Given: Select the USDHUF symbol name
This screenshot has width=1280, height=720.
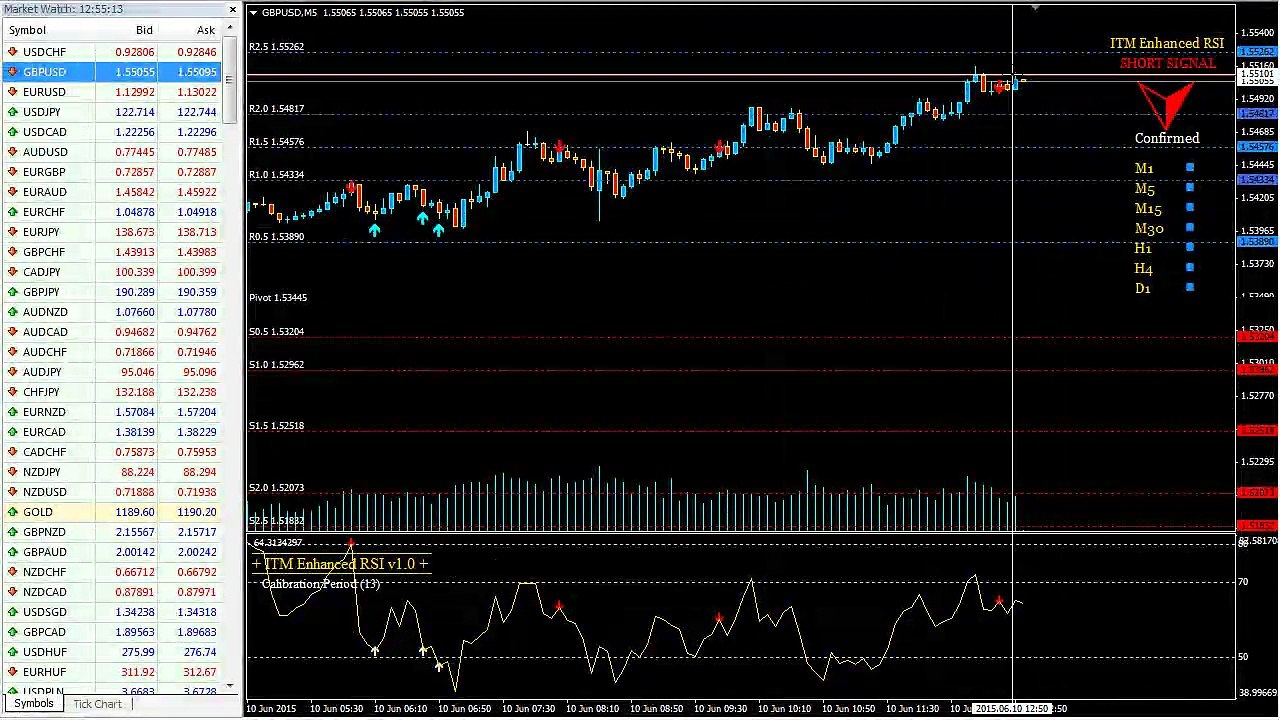Looking at the screenshot, I should point(44,652).
